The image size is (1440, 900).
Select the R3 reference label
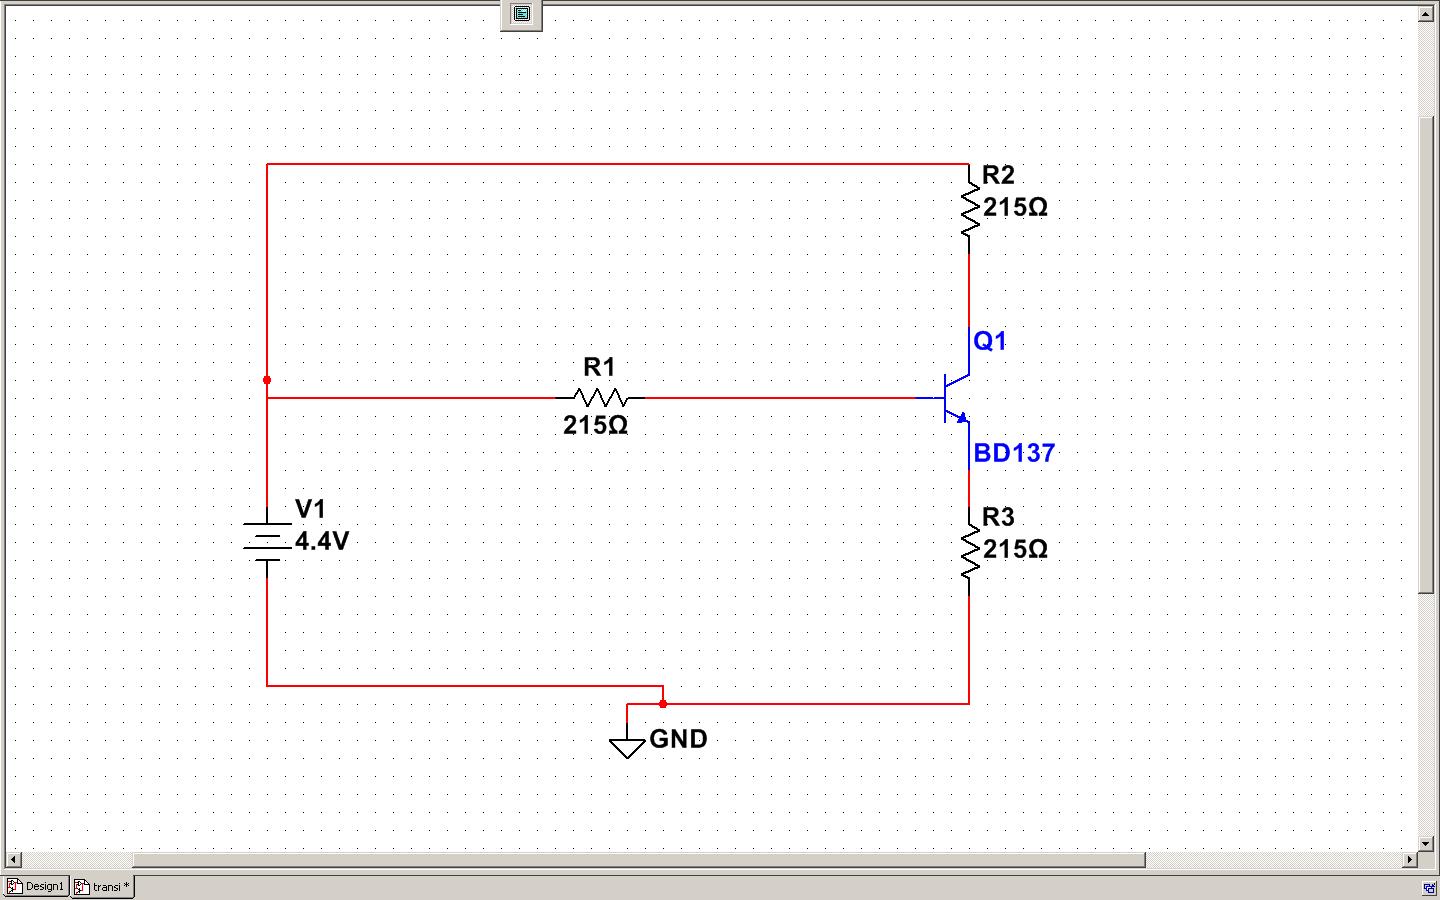click(998, 517)
